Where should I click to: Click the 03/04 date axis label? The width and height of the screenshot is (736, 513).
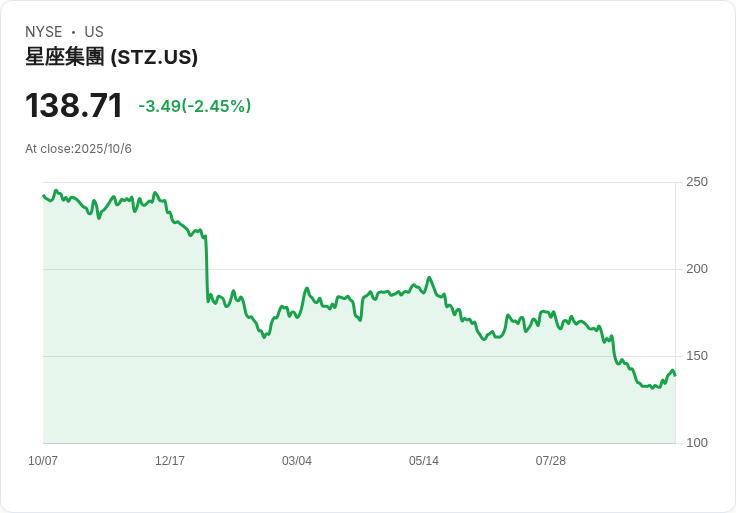[297, 460]
